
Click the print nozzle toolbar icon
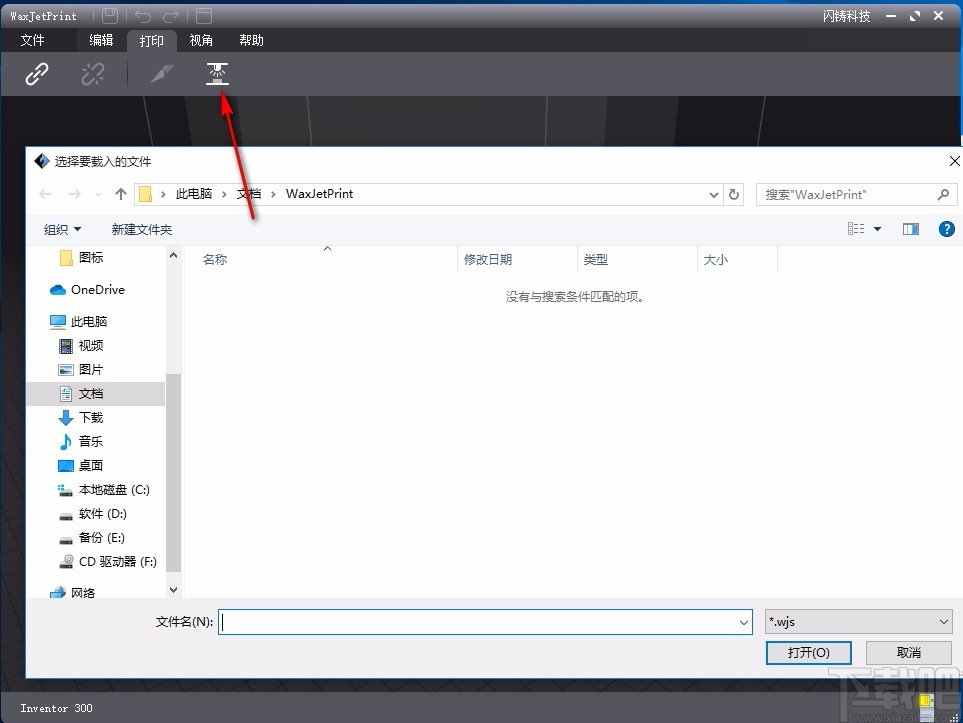pos(217,74)
